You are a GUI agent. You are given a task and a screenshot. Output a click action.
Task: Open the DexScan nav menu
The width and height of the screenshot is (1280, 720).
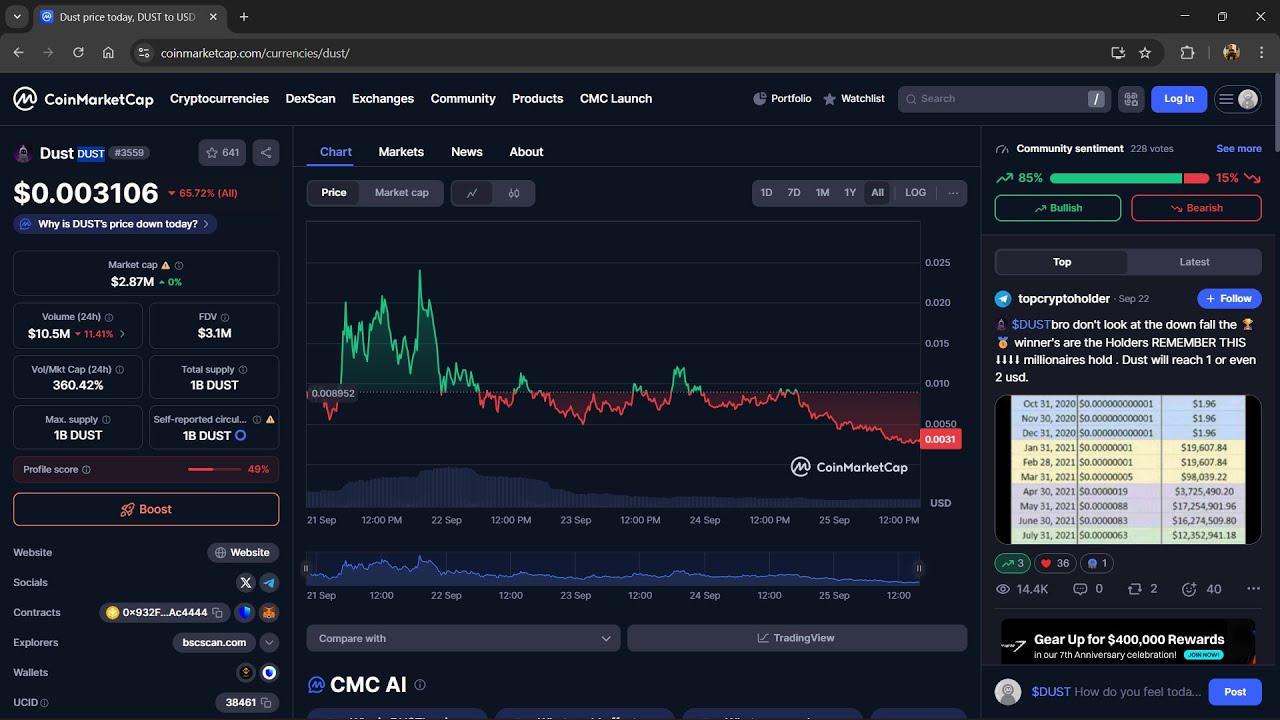click(310, 99)
